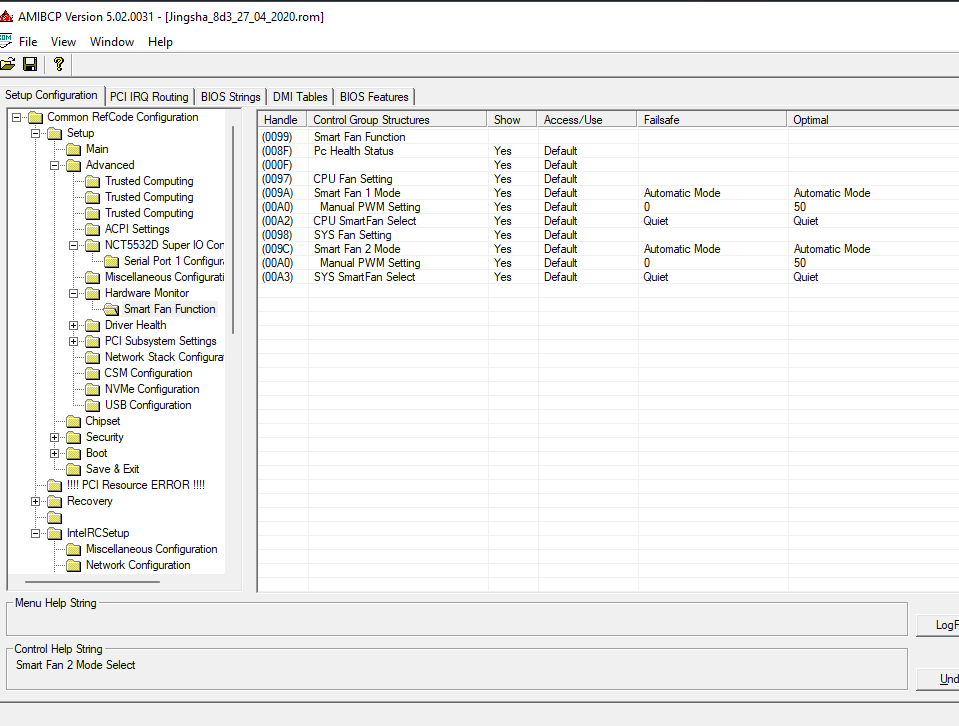Open the Help menu
Screen dimensions: 959x726
160,42
